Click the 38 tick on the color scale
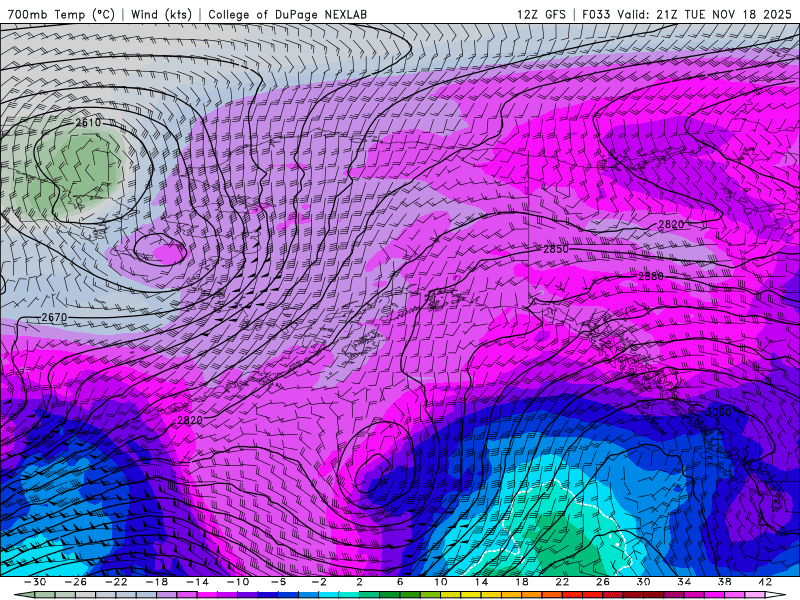 724,582
